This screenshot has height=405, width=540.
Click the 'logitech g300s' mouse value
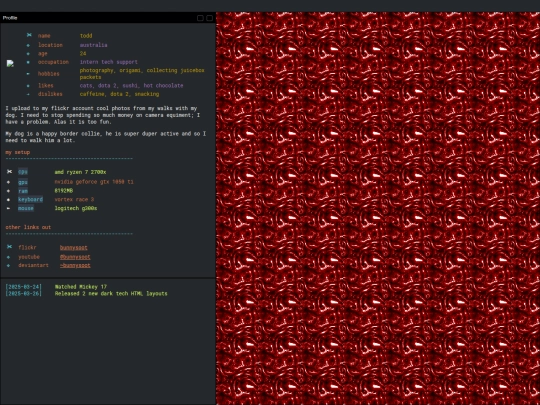tap(76, 208)
